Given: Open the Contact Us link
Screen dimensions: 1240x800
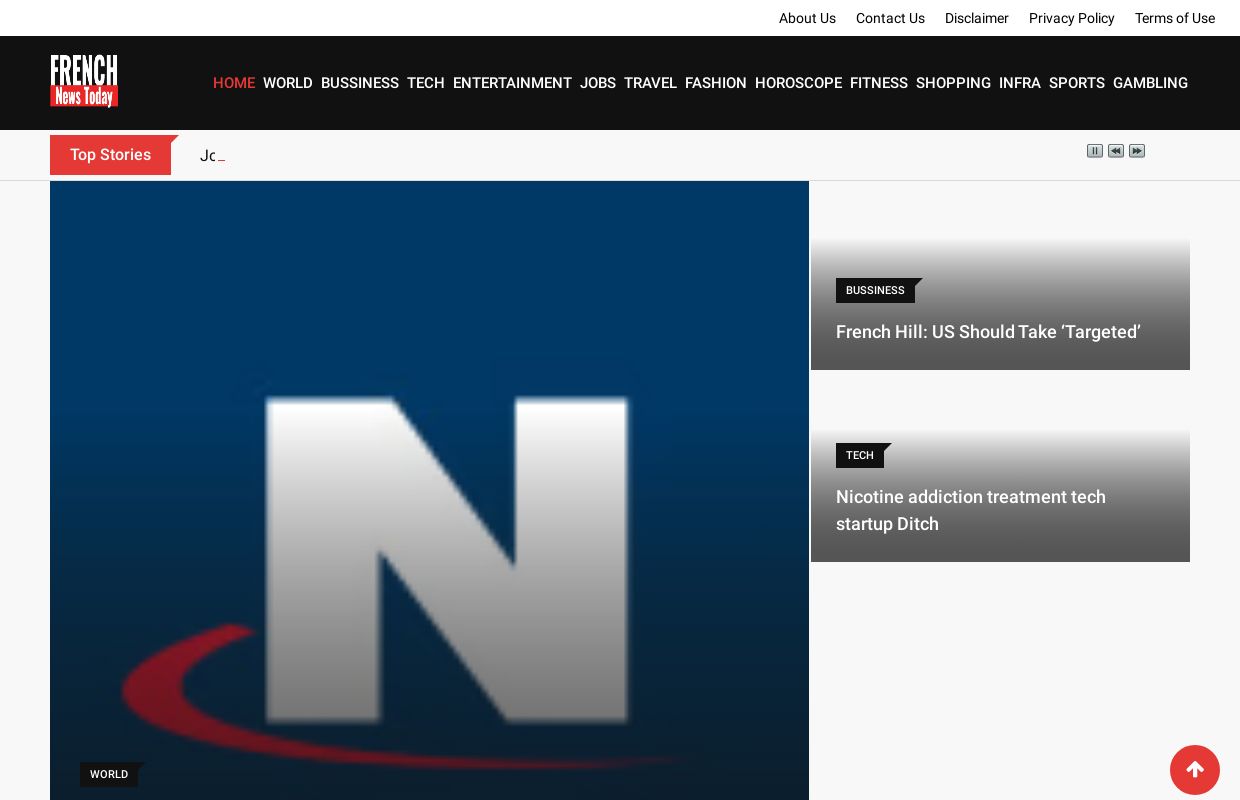Looking at the screenshot, I should 890,18.
